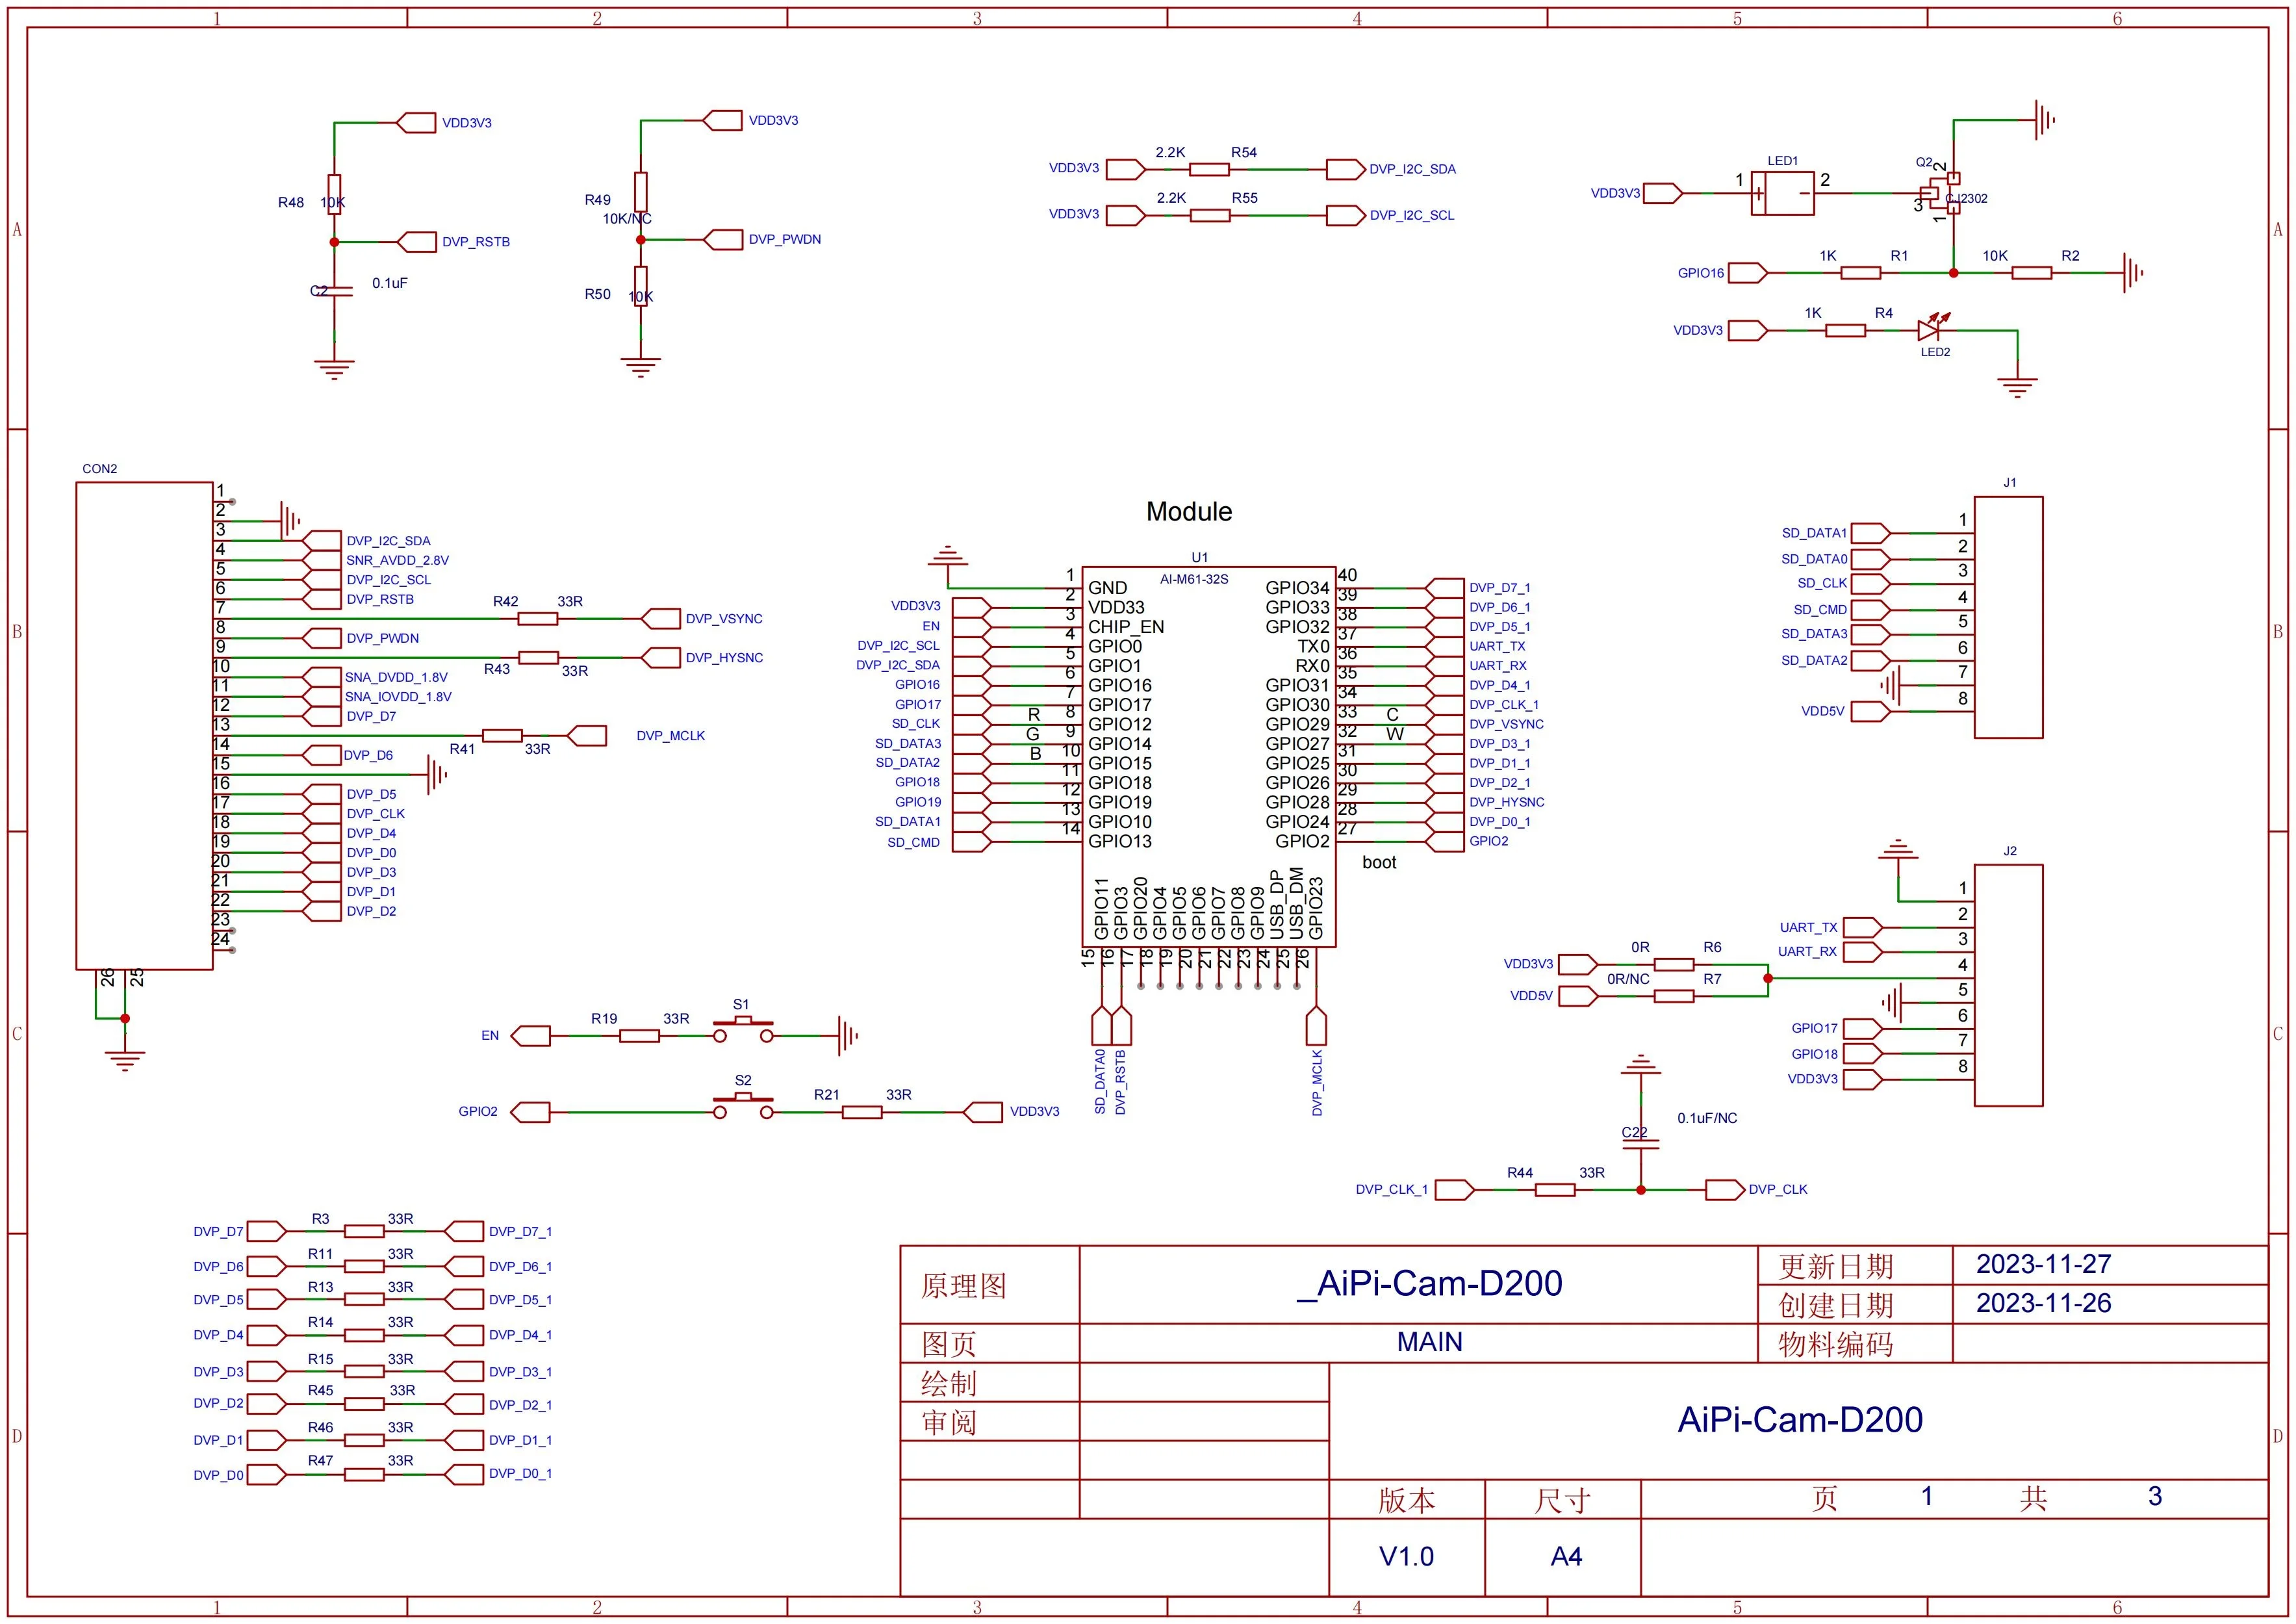Click the R55 2.2K resistor symbol

1209,215
